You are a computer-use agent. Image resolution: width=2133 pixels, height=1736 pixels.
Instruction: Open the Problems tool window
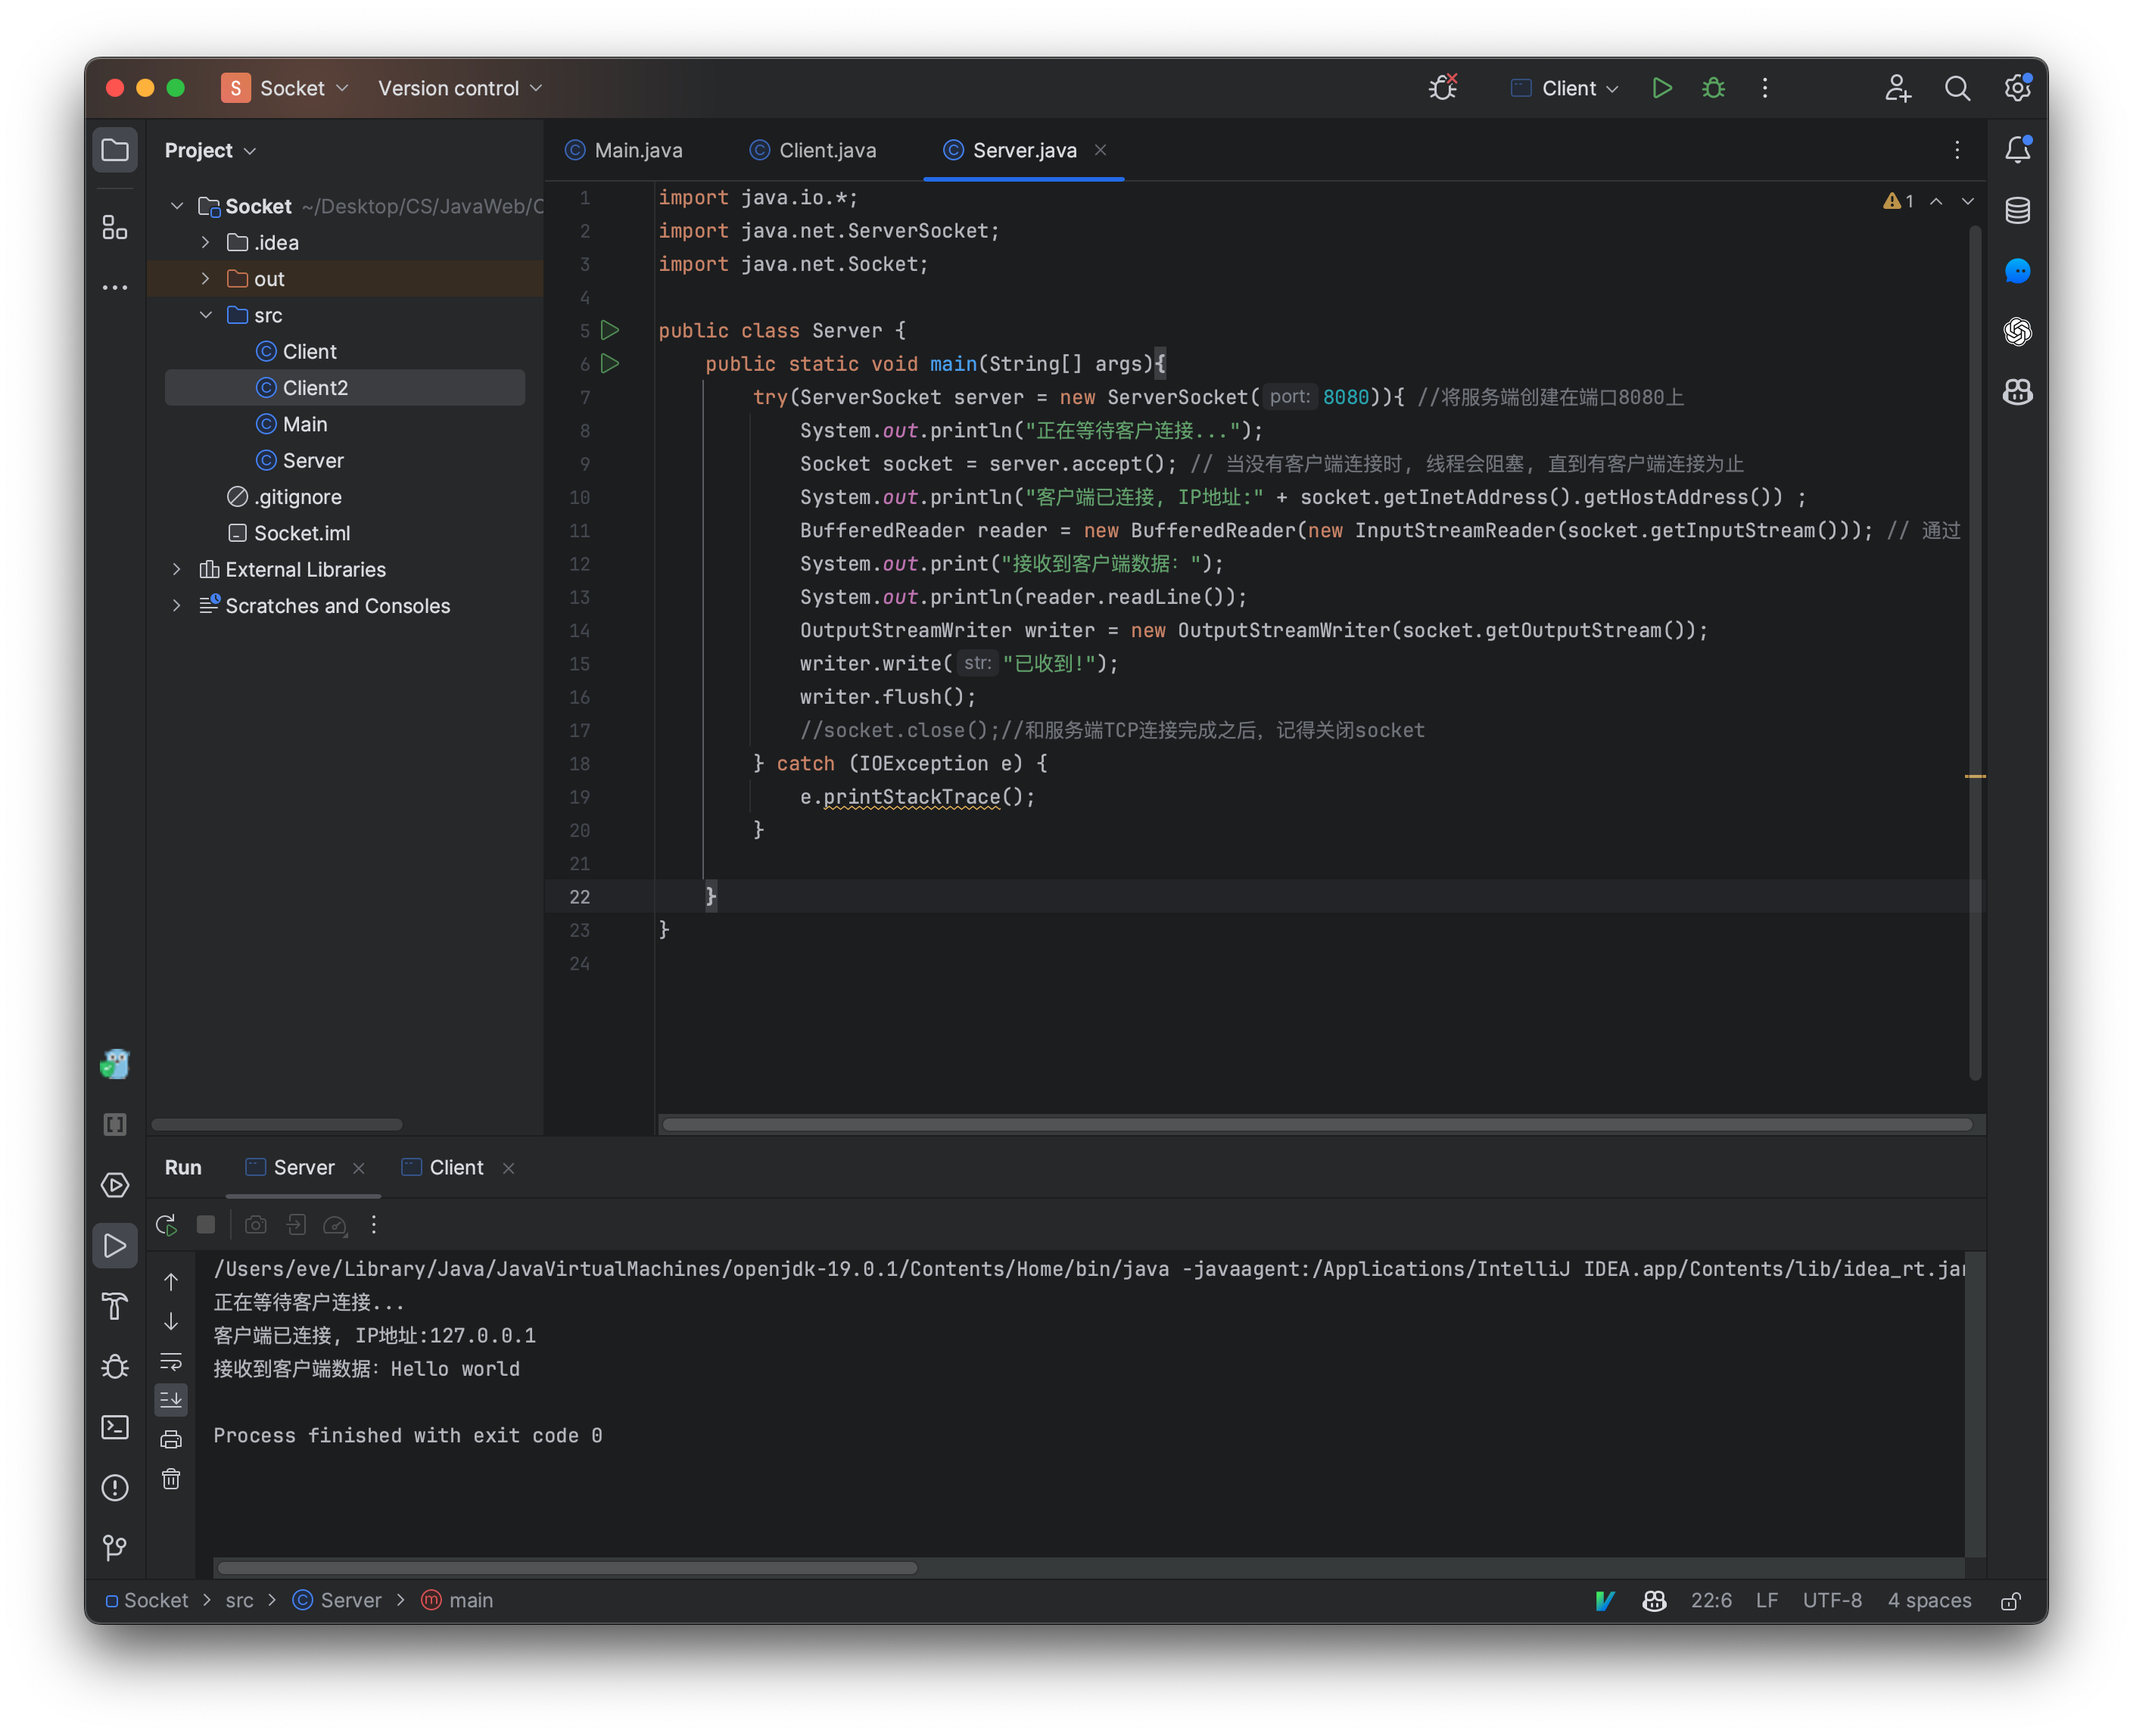[115, 1488]
